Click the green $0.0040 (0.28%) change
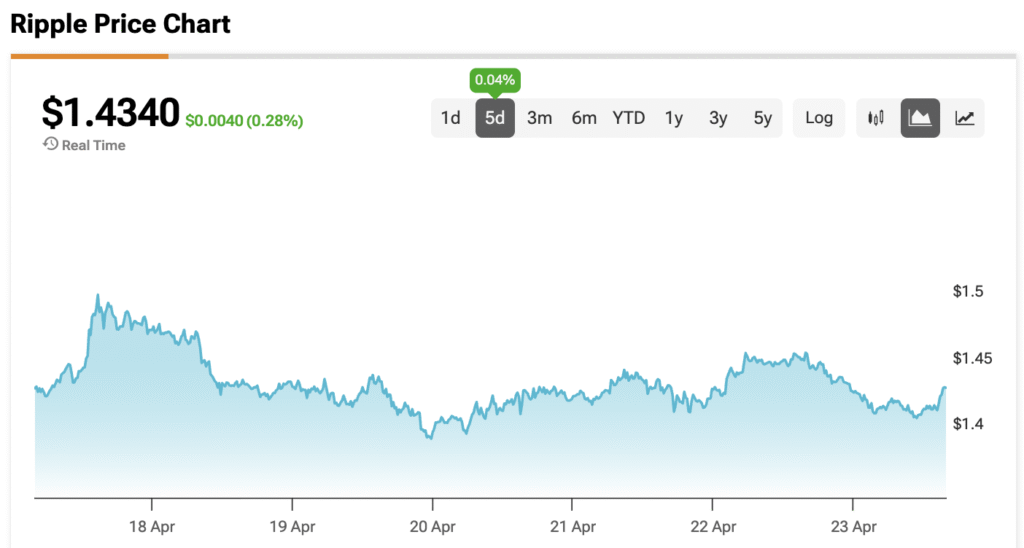1024x548 pixels. coord(244,121)
